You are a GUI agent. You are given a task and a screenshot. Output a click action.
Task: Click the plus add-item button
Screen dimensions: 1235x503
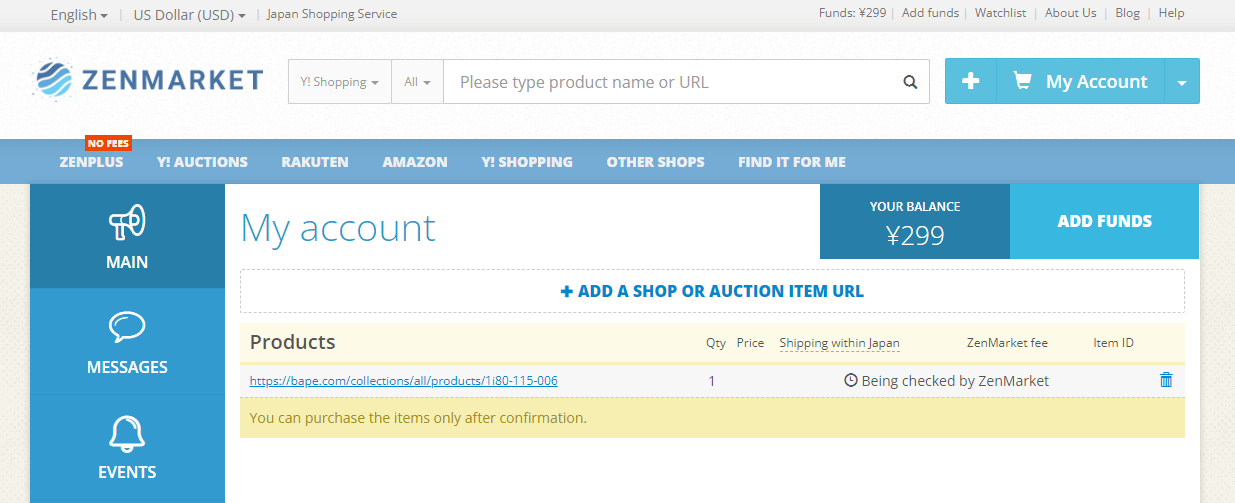coord(970,81)
